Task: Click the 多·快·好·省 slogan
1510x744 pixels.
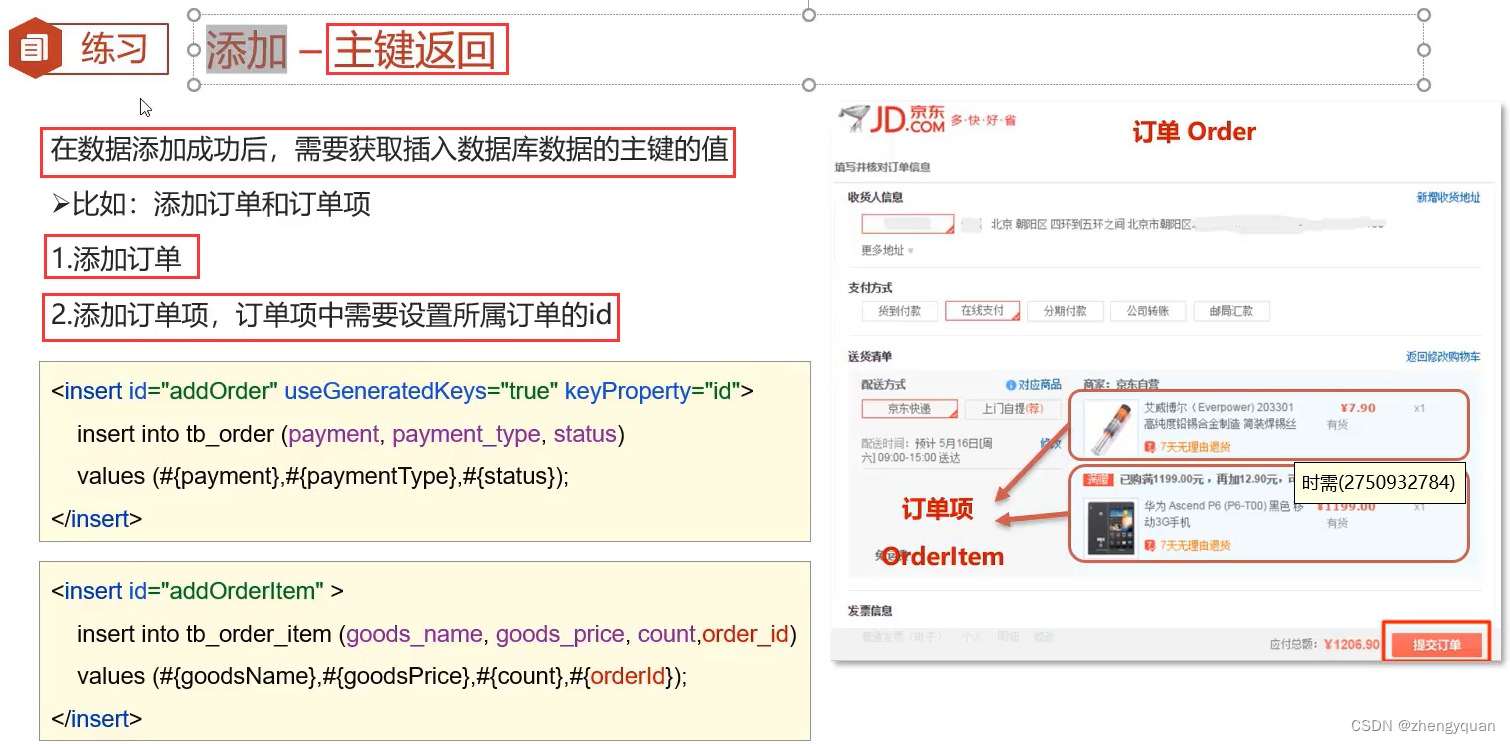Action: pyautogui.click(x=983, y=121)
